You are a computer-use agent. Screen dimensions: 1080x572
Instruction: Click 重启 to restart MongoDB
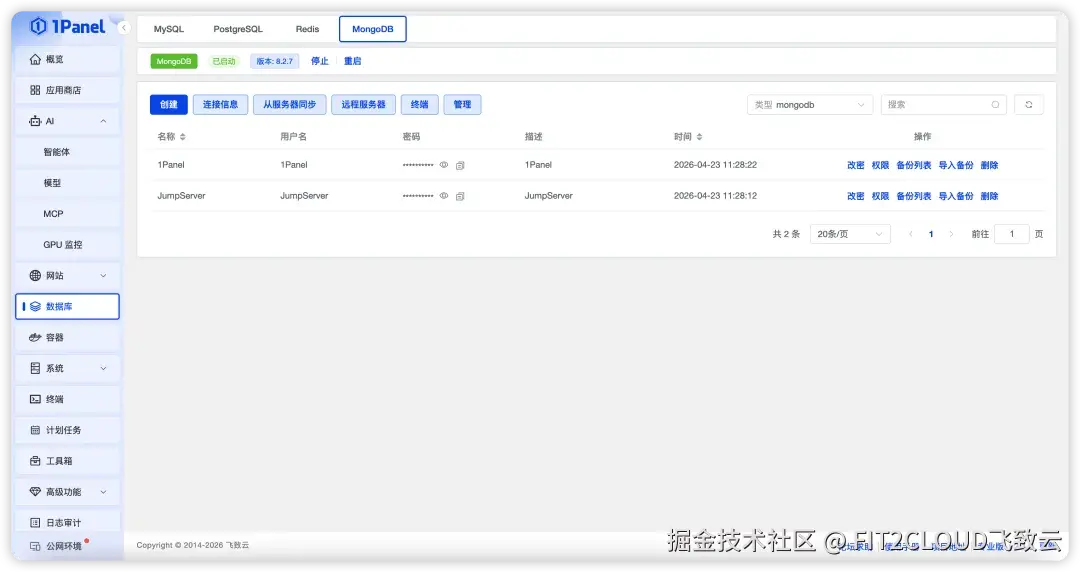point(353,61)
